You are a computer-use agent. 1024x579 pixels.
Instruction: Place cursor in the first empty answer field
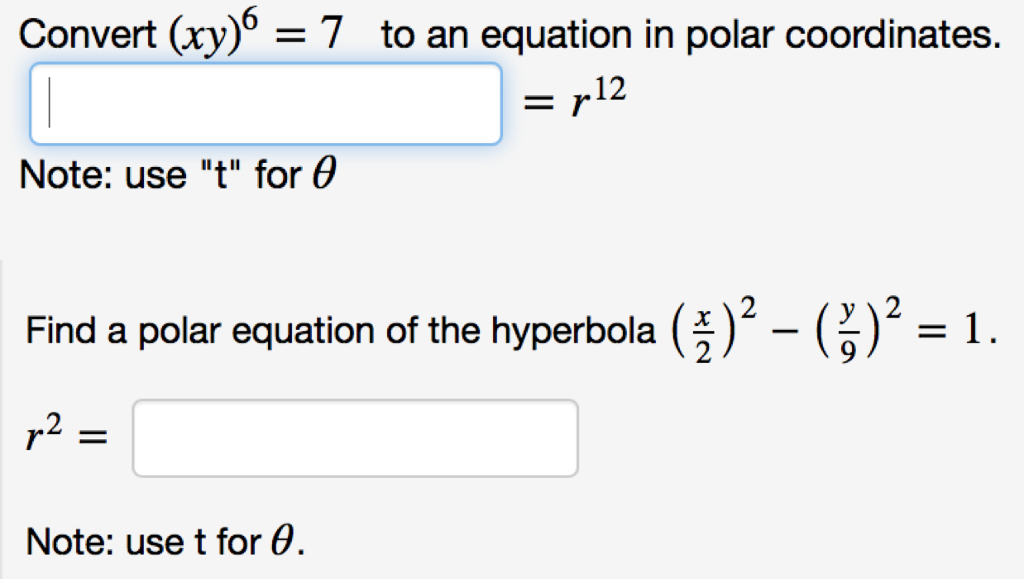265,103
